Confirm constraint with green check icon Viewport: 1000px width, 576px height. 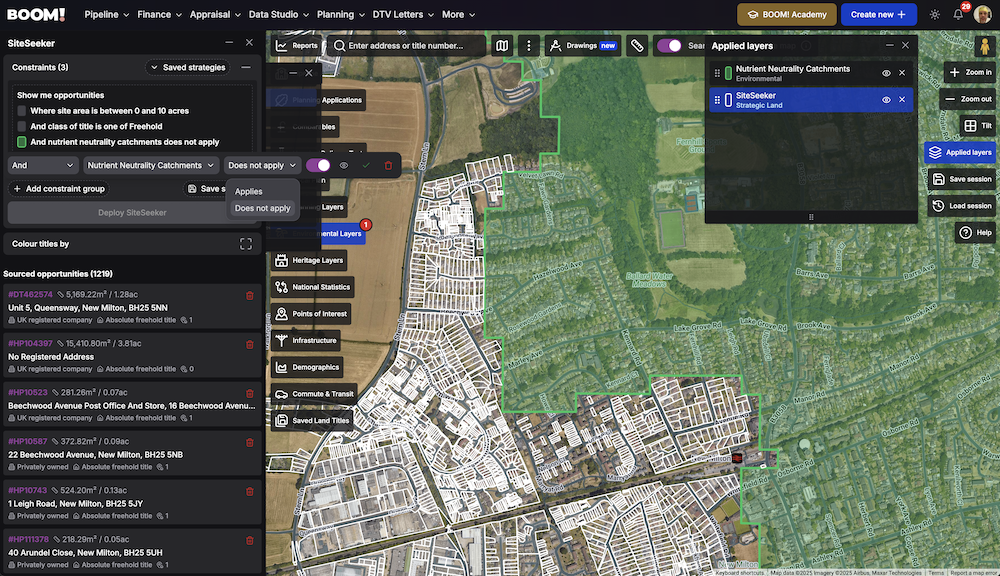coord(365,165)
